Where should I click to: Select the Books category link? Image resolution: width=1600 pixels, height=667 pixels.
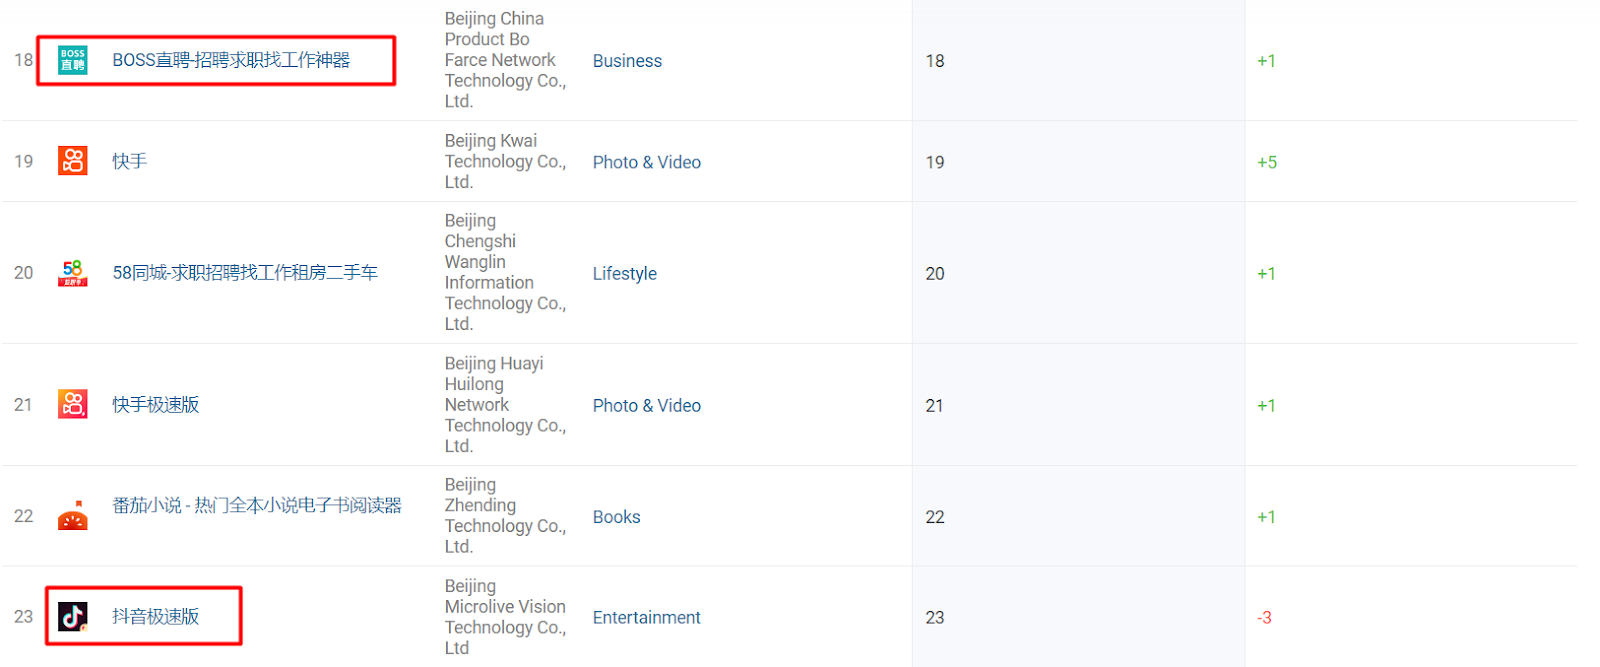point(616,517)
